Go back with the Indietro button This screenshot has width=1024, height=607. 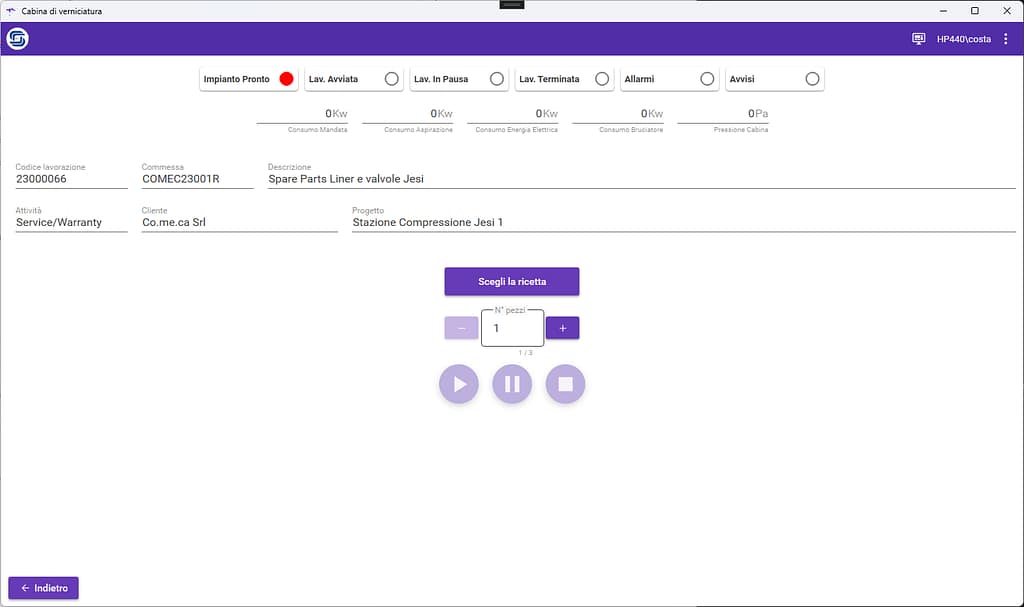pyautogui.click(x=43, y=588)
